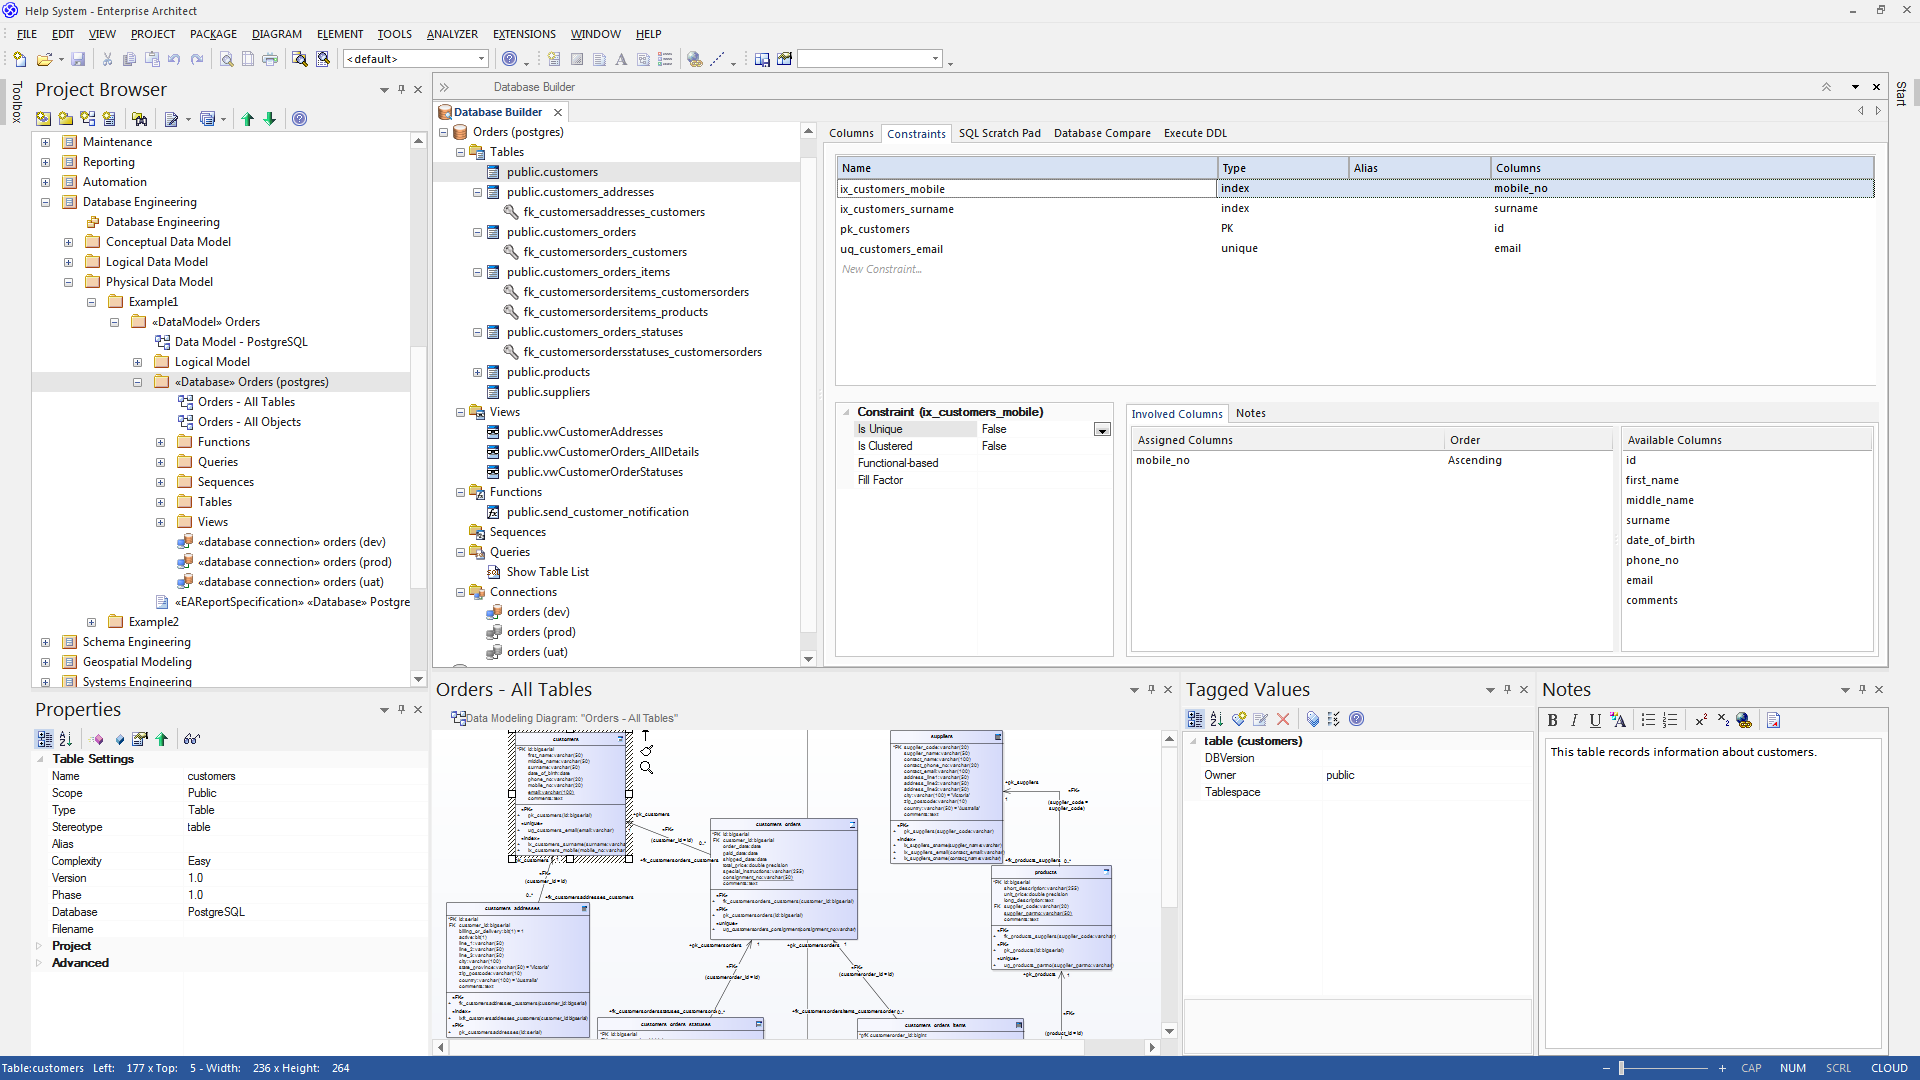Click the Italic button in Notes toolbar

pos(1574,720)
